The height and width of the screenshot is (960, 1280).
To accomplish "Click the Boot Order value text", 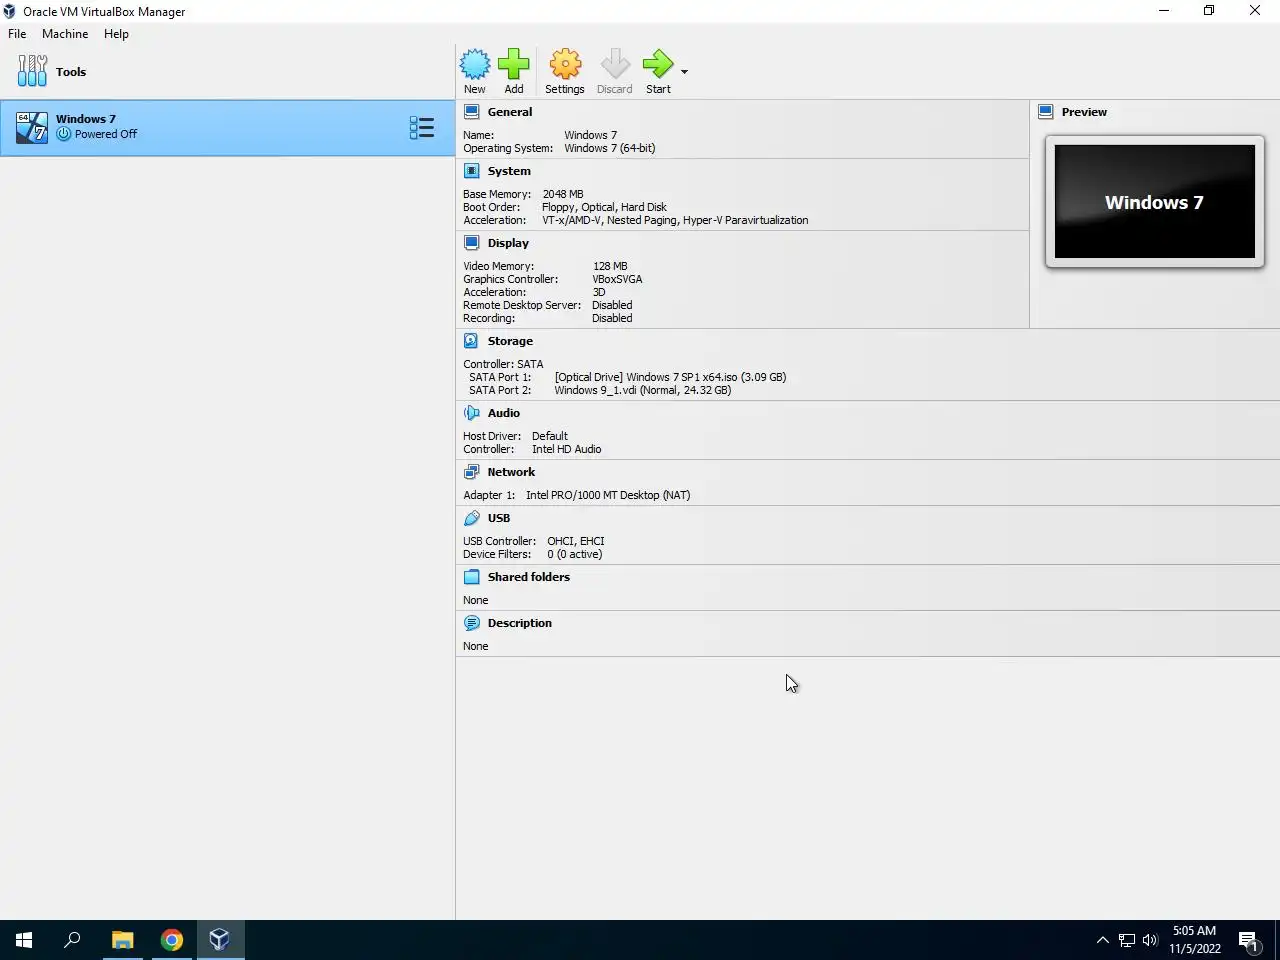I will pyautogui.click(x=604, y=207).
